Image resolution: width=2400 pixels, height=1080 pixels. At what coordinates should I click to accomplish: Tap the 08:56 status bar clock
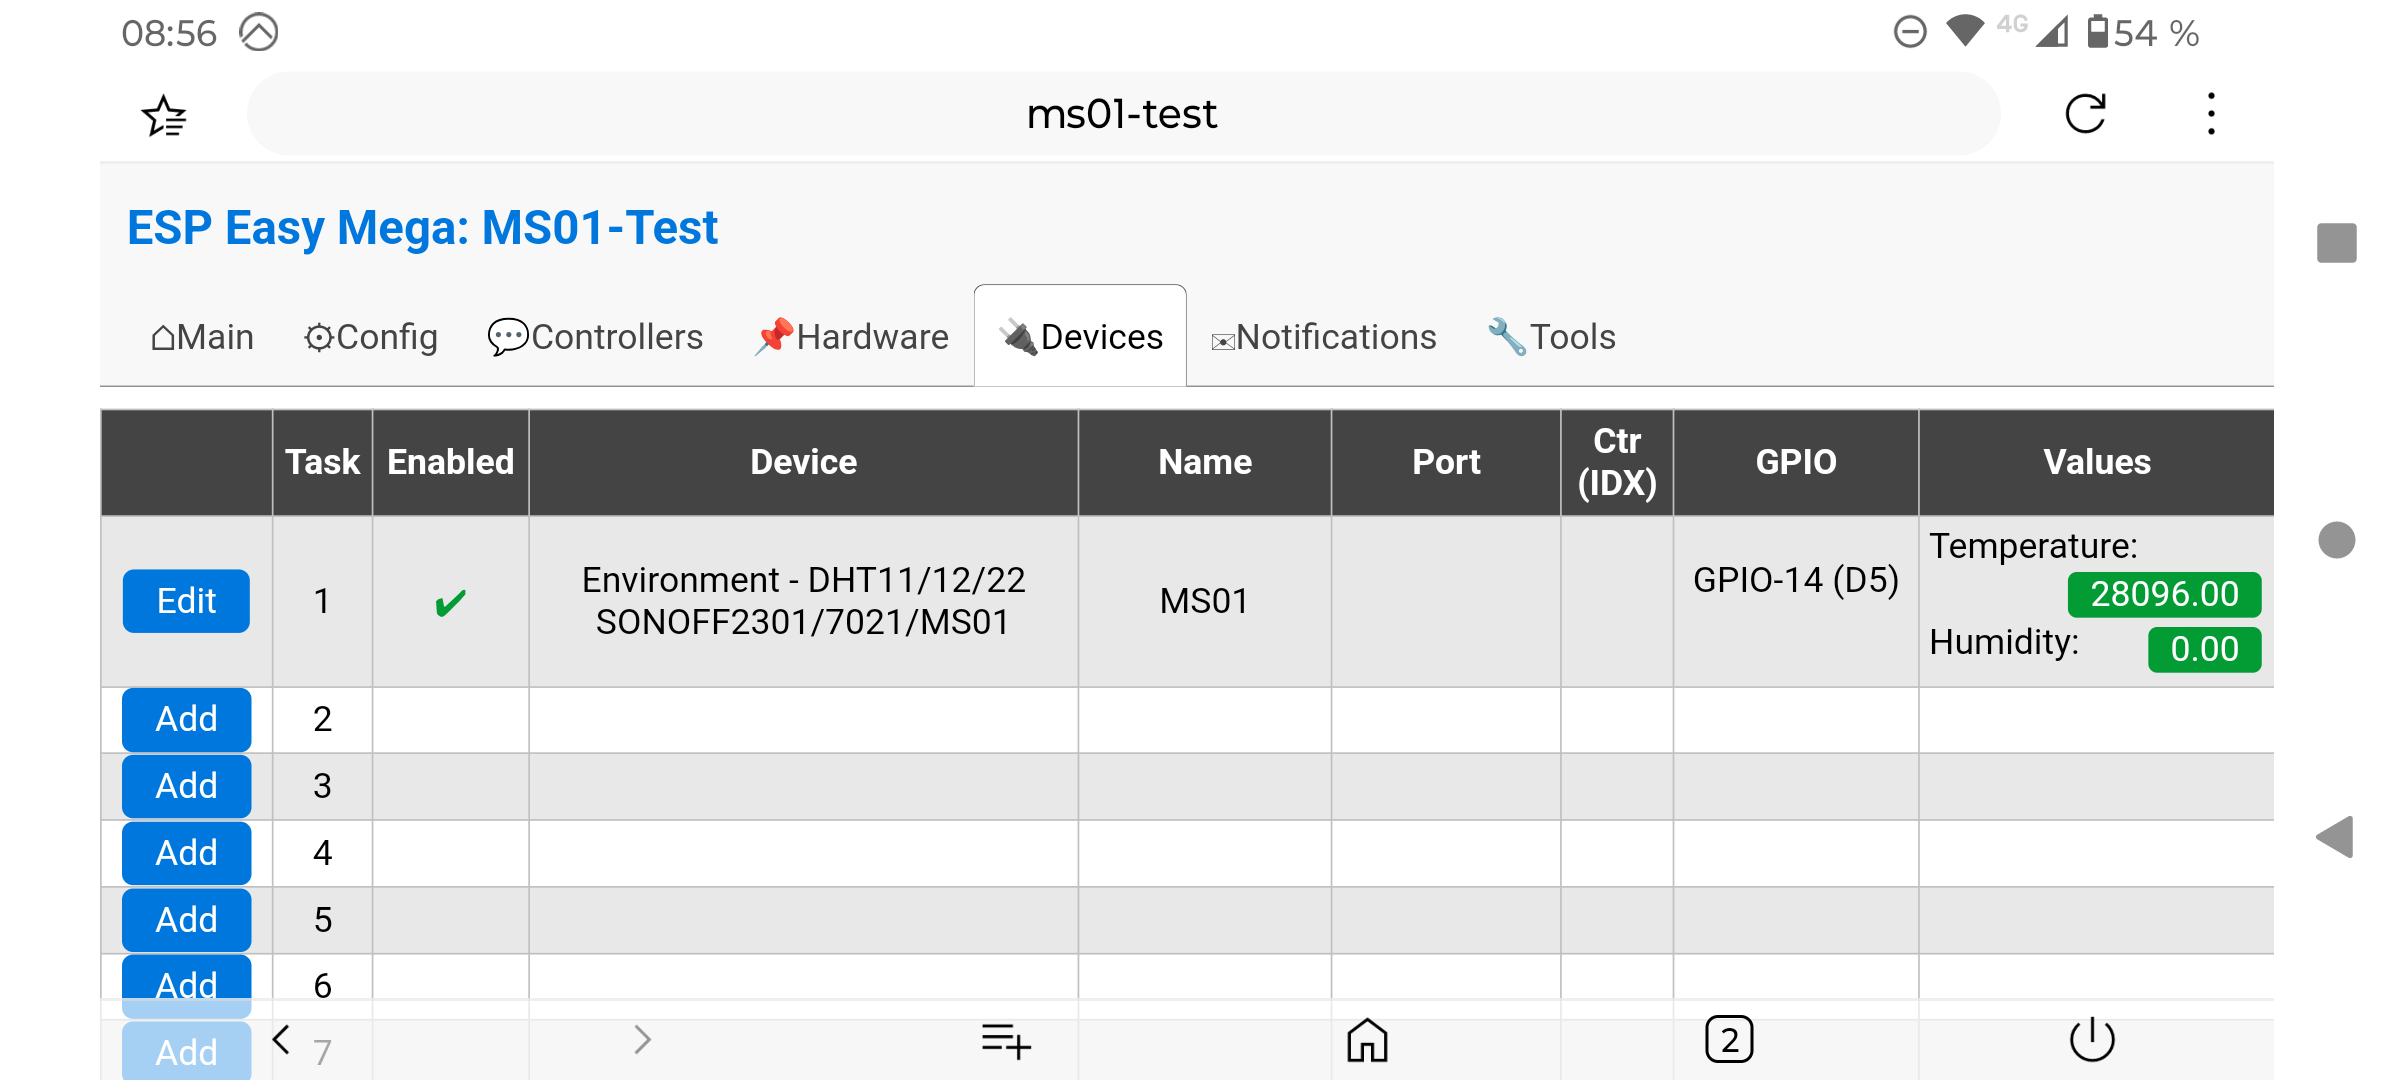169,33
